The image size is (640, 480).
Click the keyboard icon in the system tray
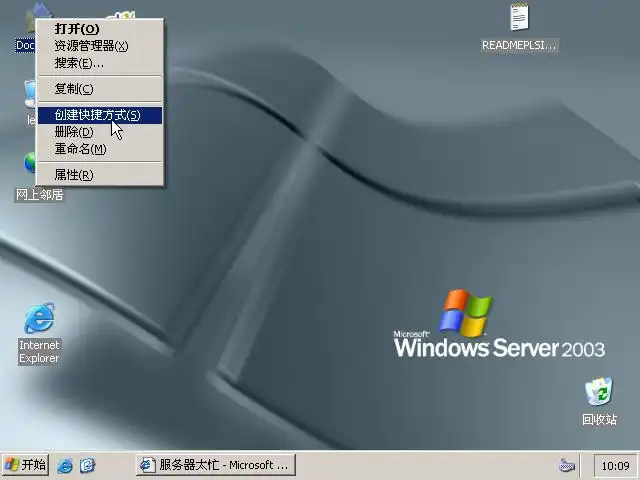click(567, 465)
